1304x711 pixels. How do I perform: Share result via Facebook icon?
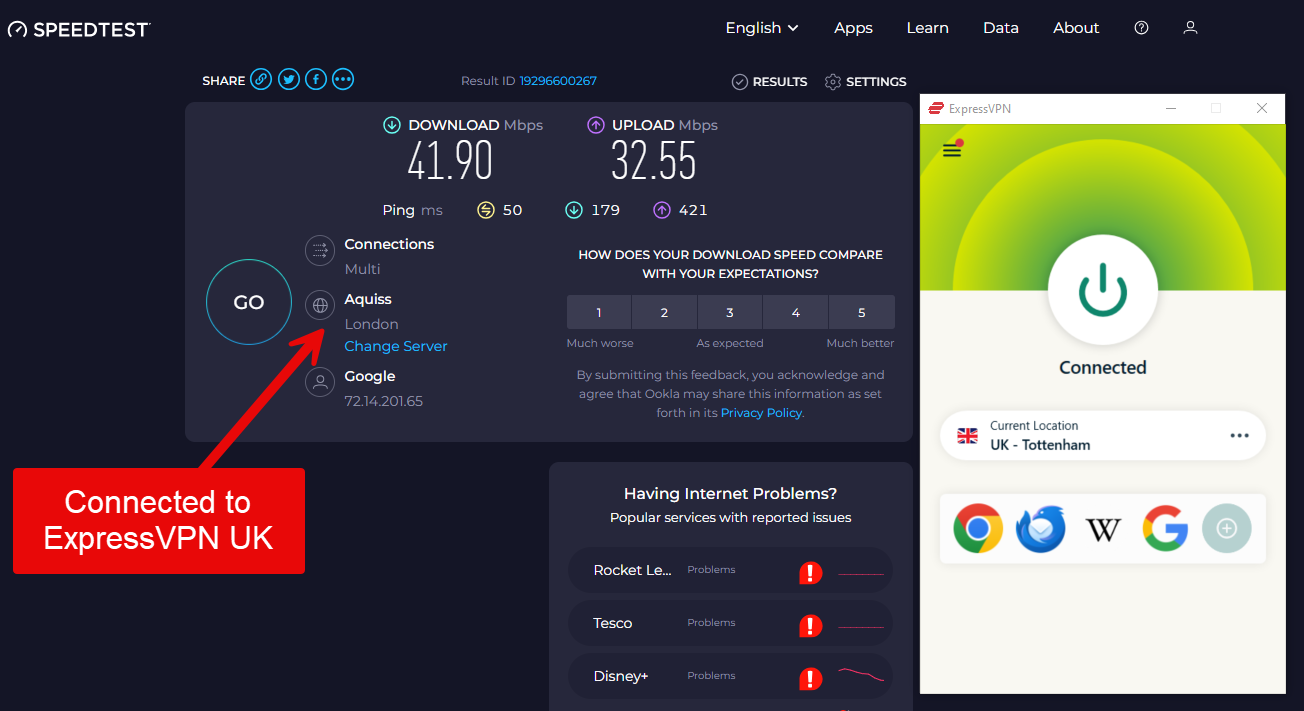point(316,79)
